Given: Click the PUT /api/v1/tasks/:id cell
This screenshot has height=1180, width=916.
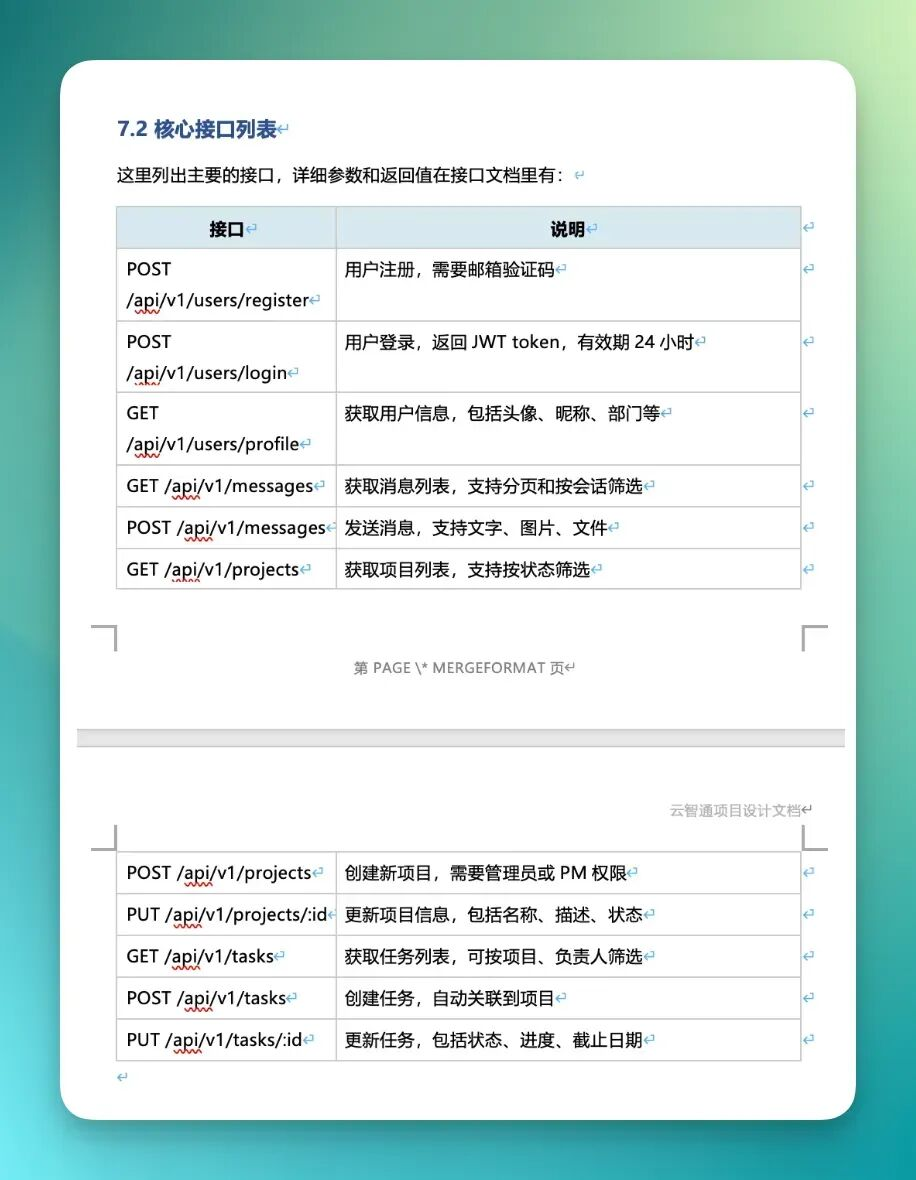Looking at the screenshot, I should (214, 1040).
